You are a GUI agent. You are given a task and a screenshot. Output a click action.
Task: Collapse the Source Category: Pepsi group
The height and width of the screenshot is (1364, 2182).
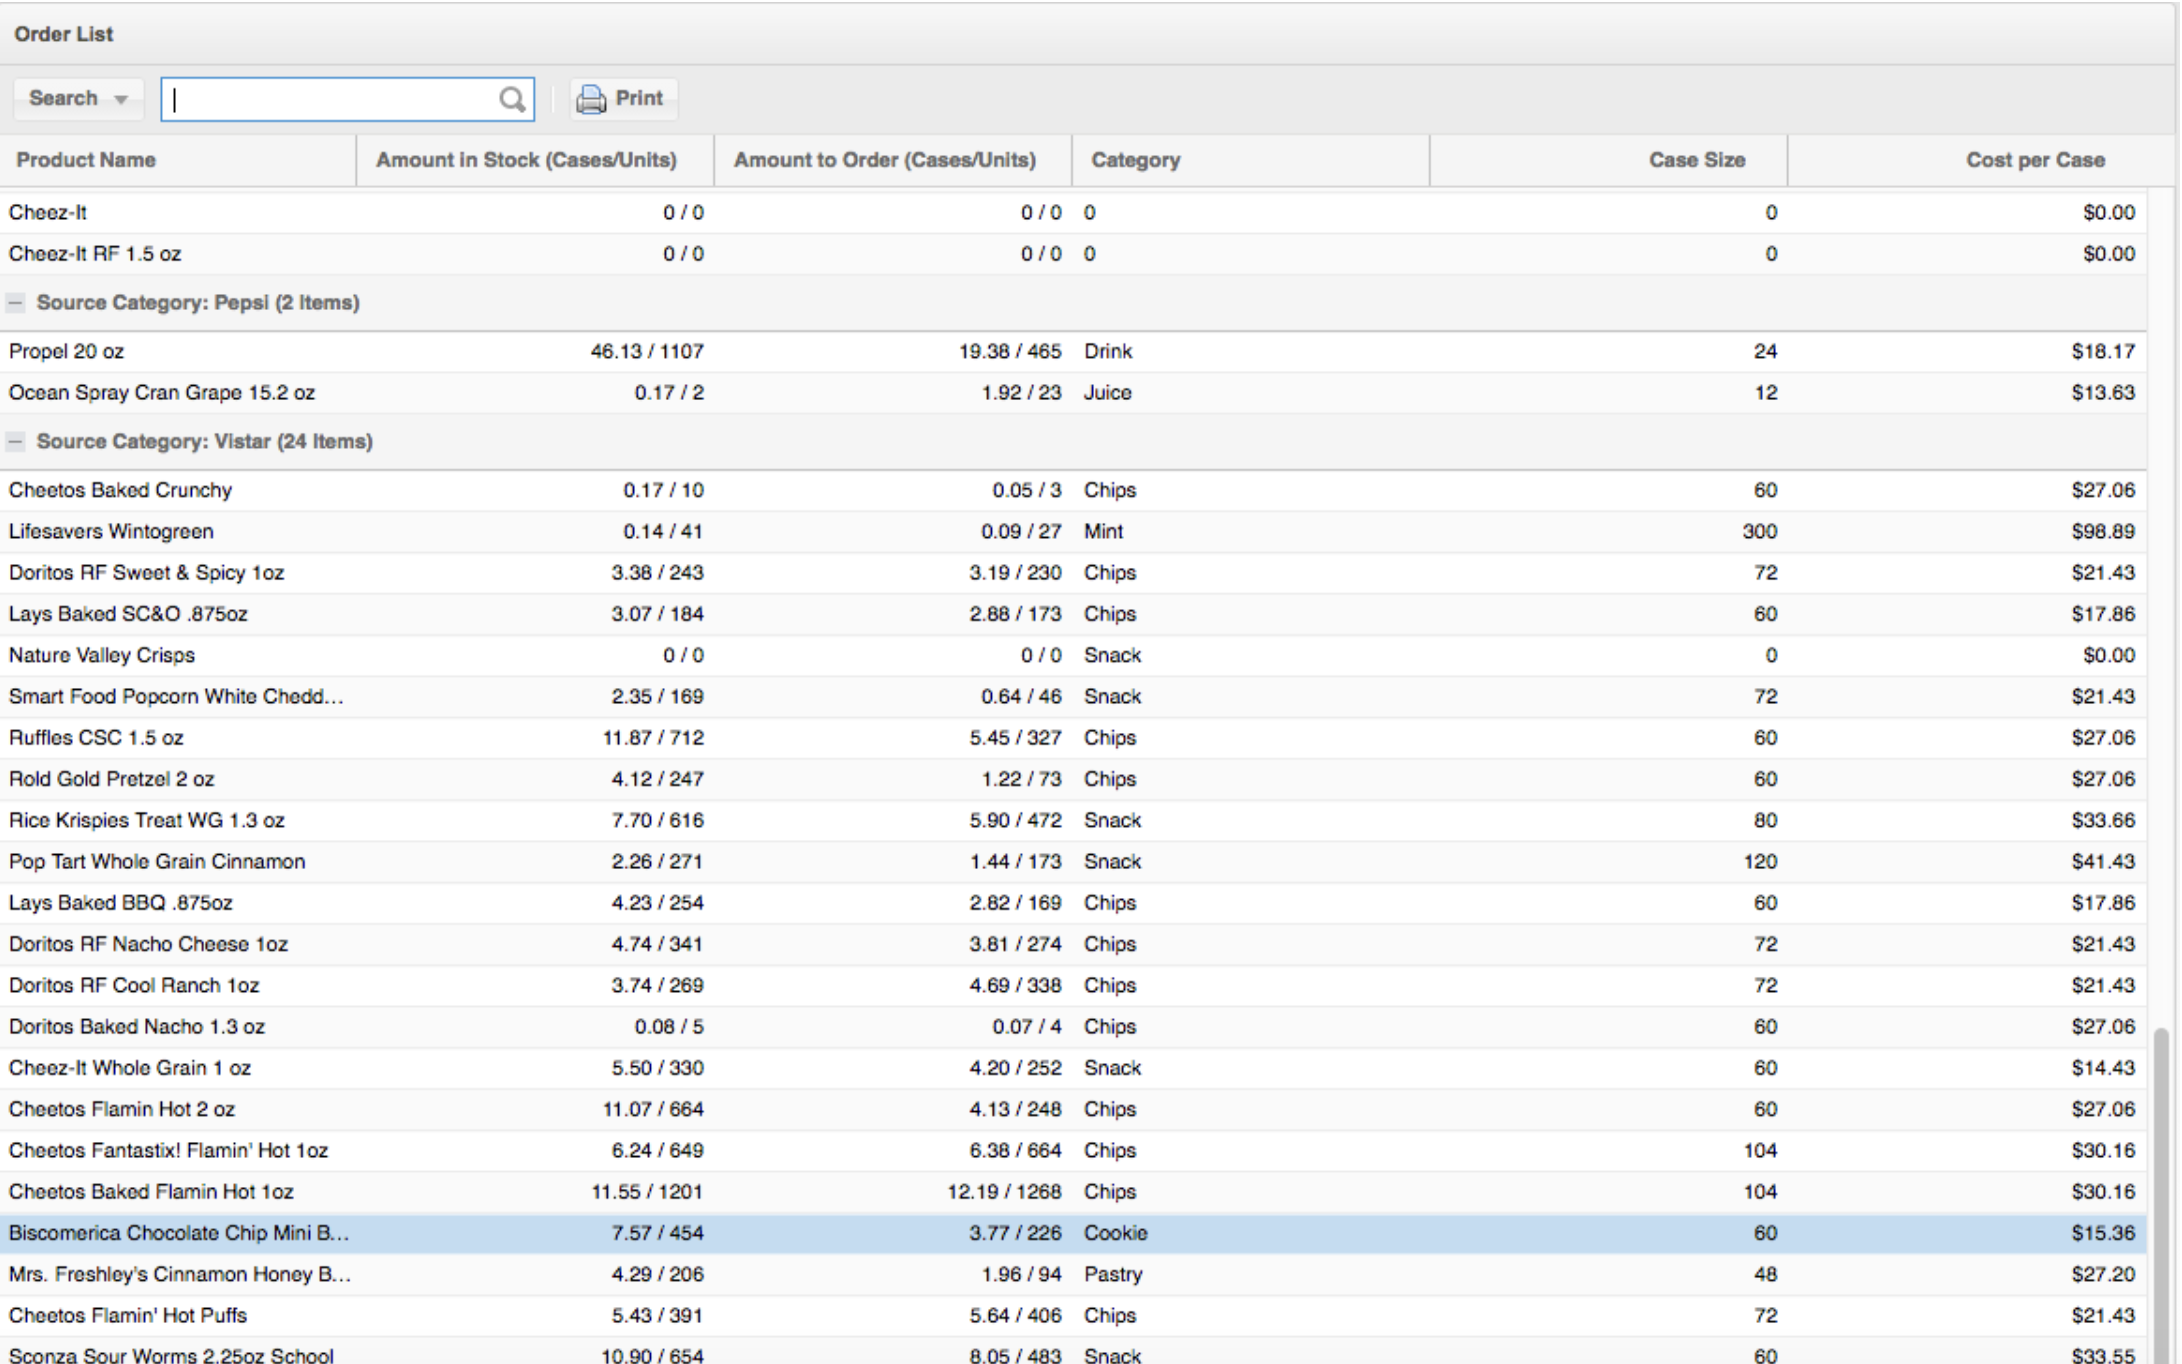click(x=15, y=302)
